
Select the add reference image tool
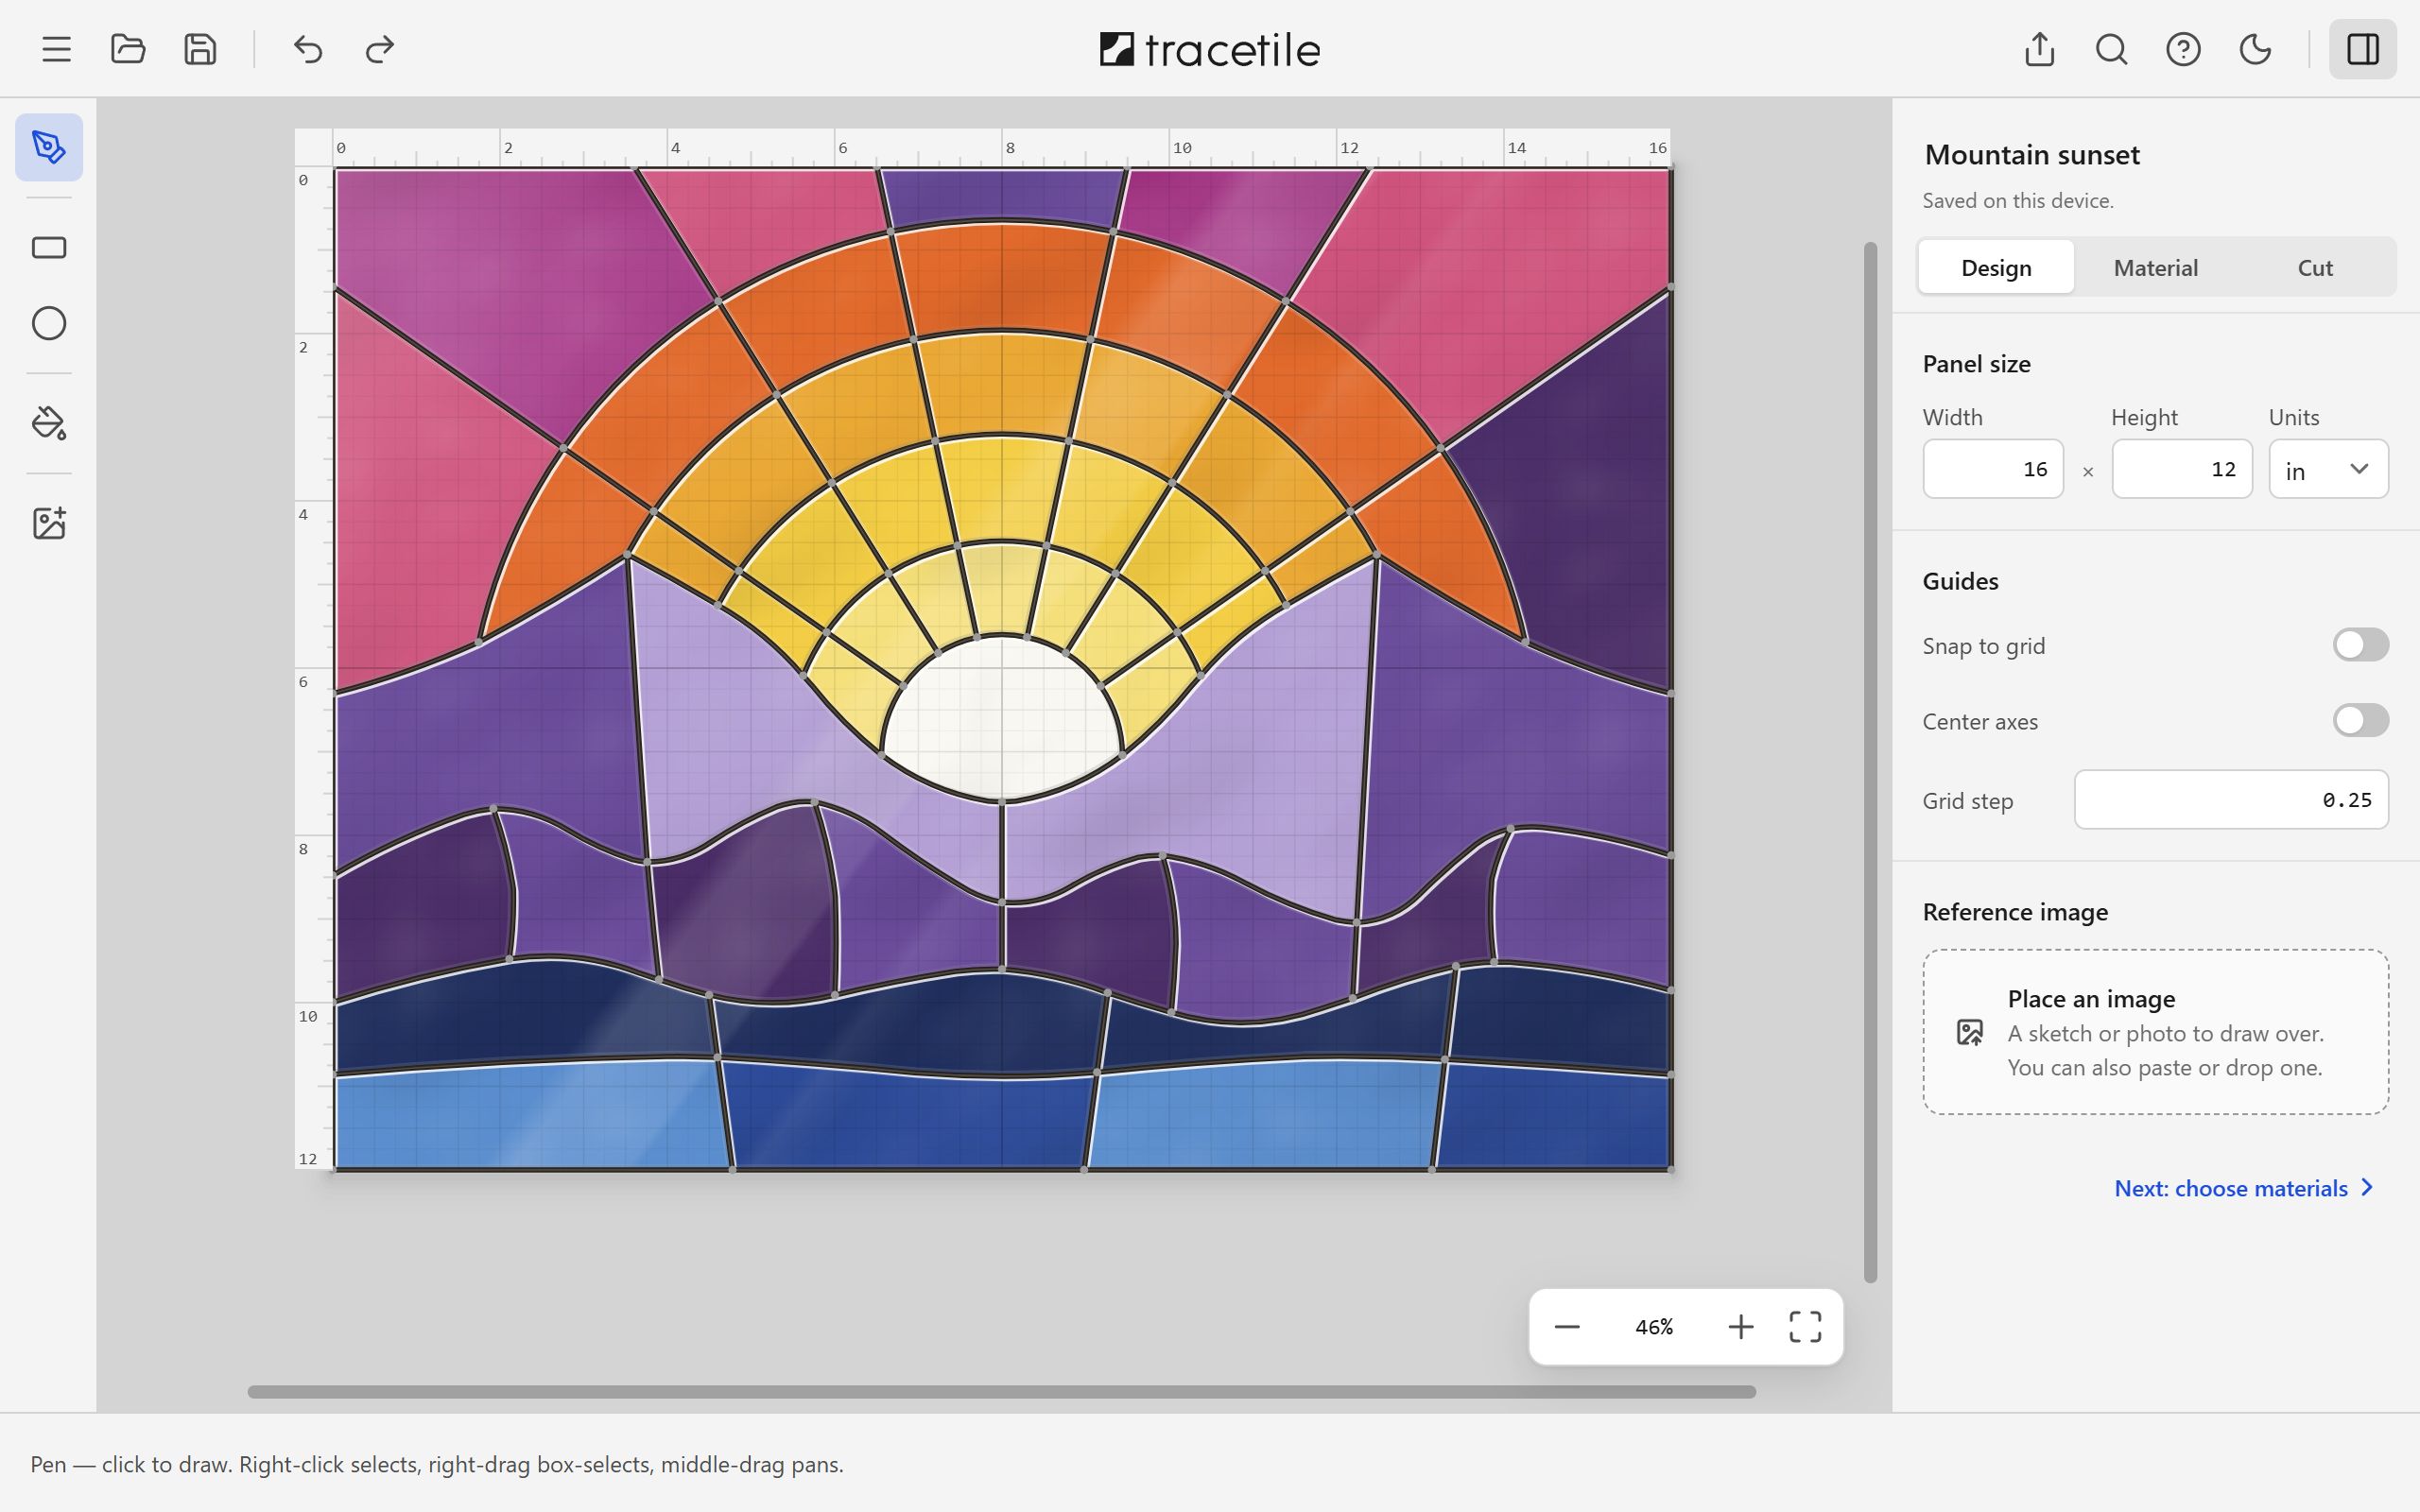(x=49, y=523)
